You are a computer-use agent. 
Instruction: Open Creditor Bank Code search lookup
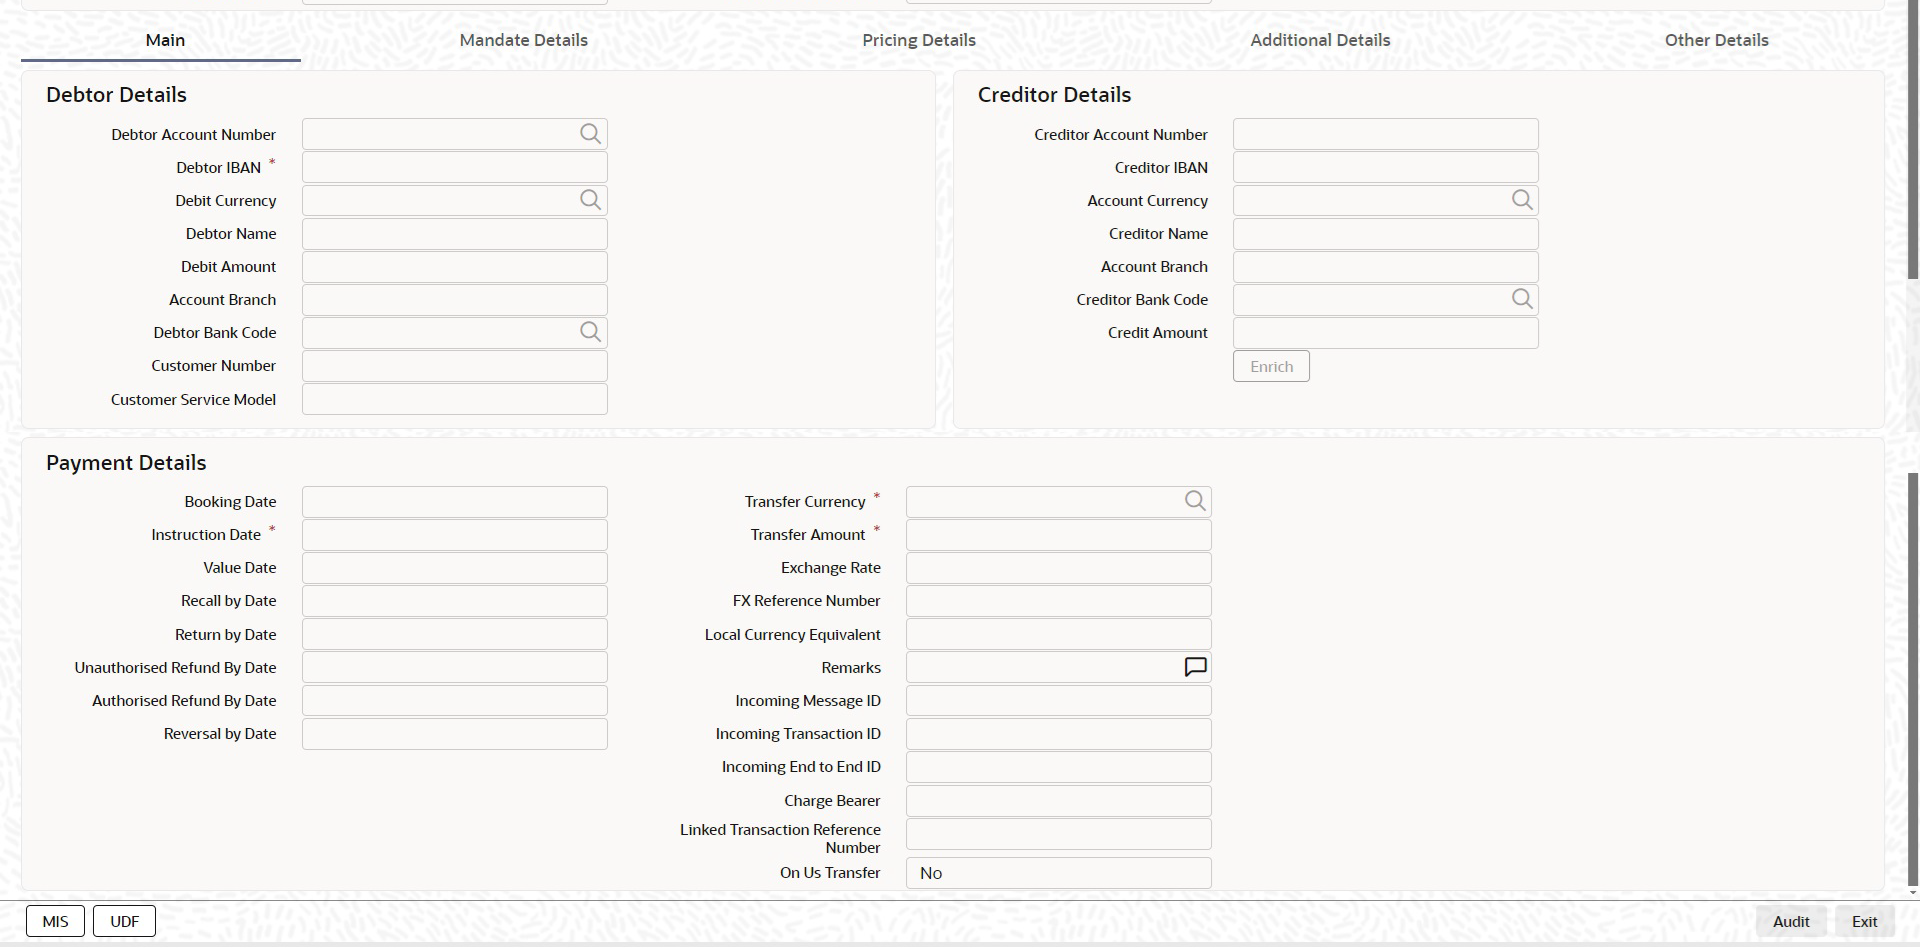1522,299
